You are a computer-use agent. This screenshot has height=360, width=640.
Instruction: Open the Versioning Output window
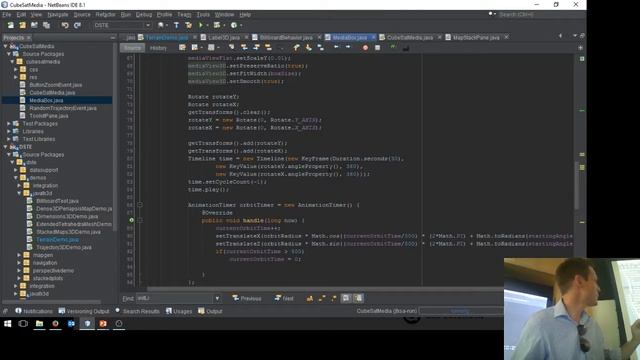coord(84,311)
